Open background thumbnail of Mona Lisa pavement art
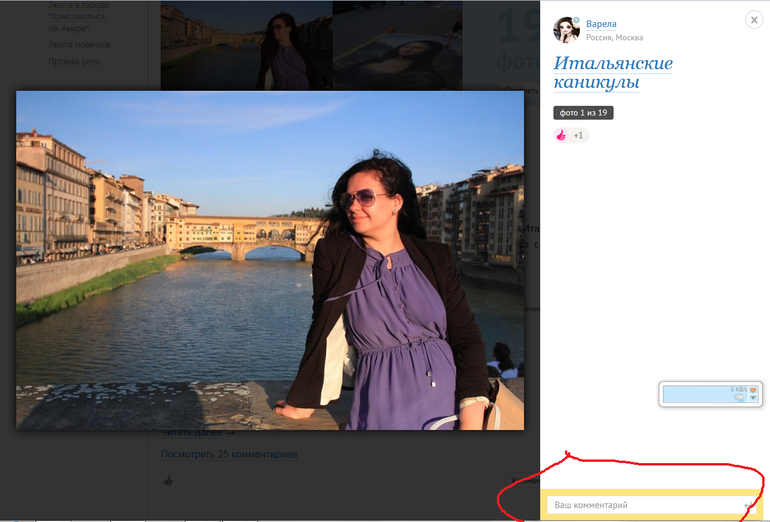Viewport: 770px width, 522px height. [398, 45]
